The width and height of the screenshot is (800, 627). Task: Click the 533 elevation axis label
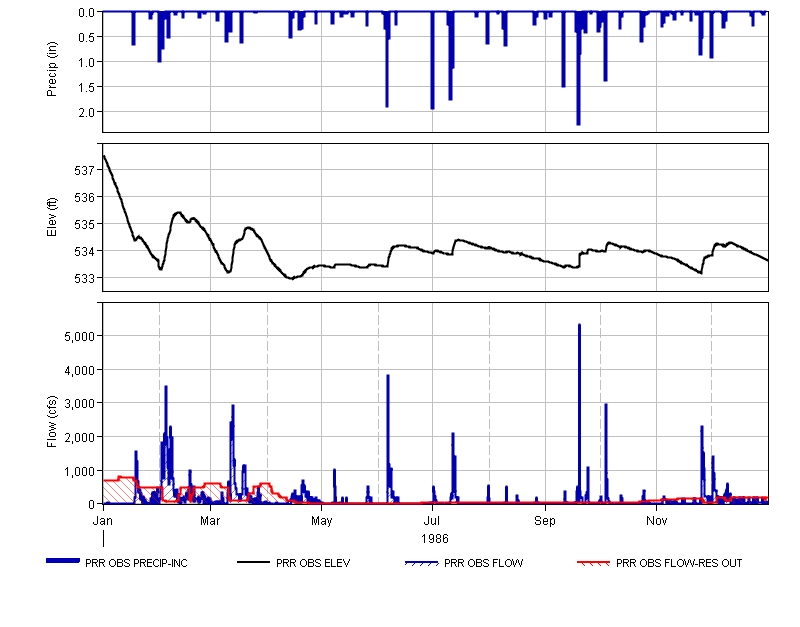click(x=85, y=279)
